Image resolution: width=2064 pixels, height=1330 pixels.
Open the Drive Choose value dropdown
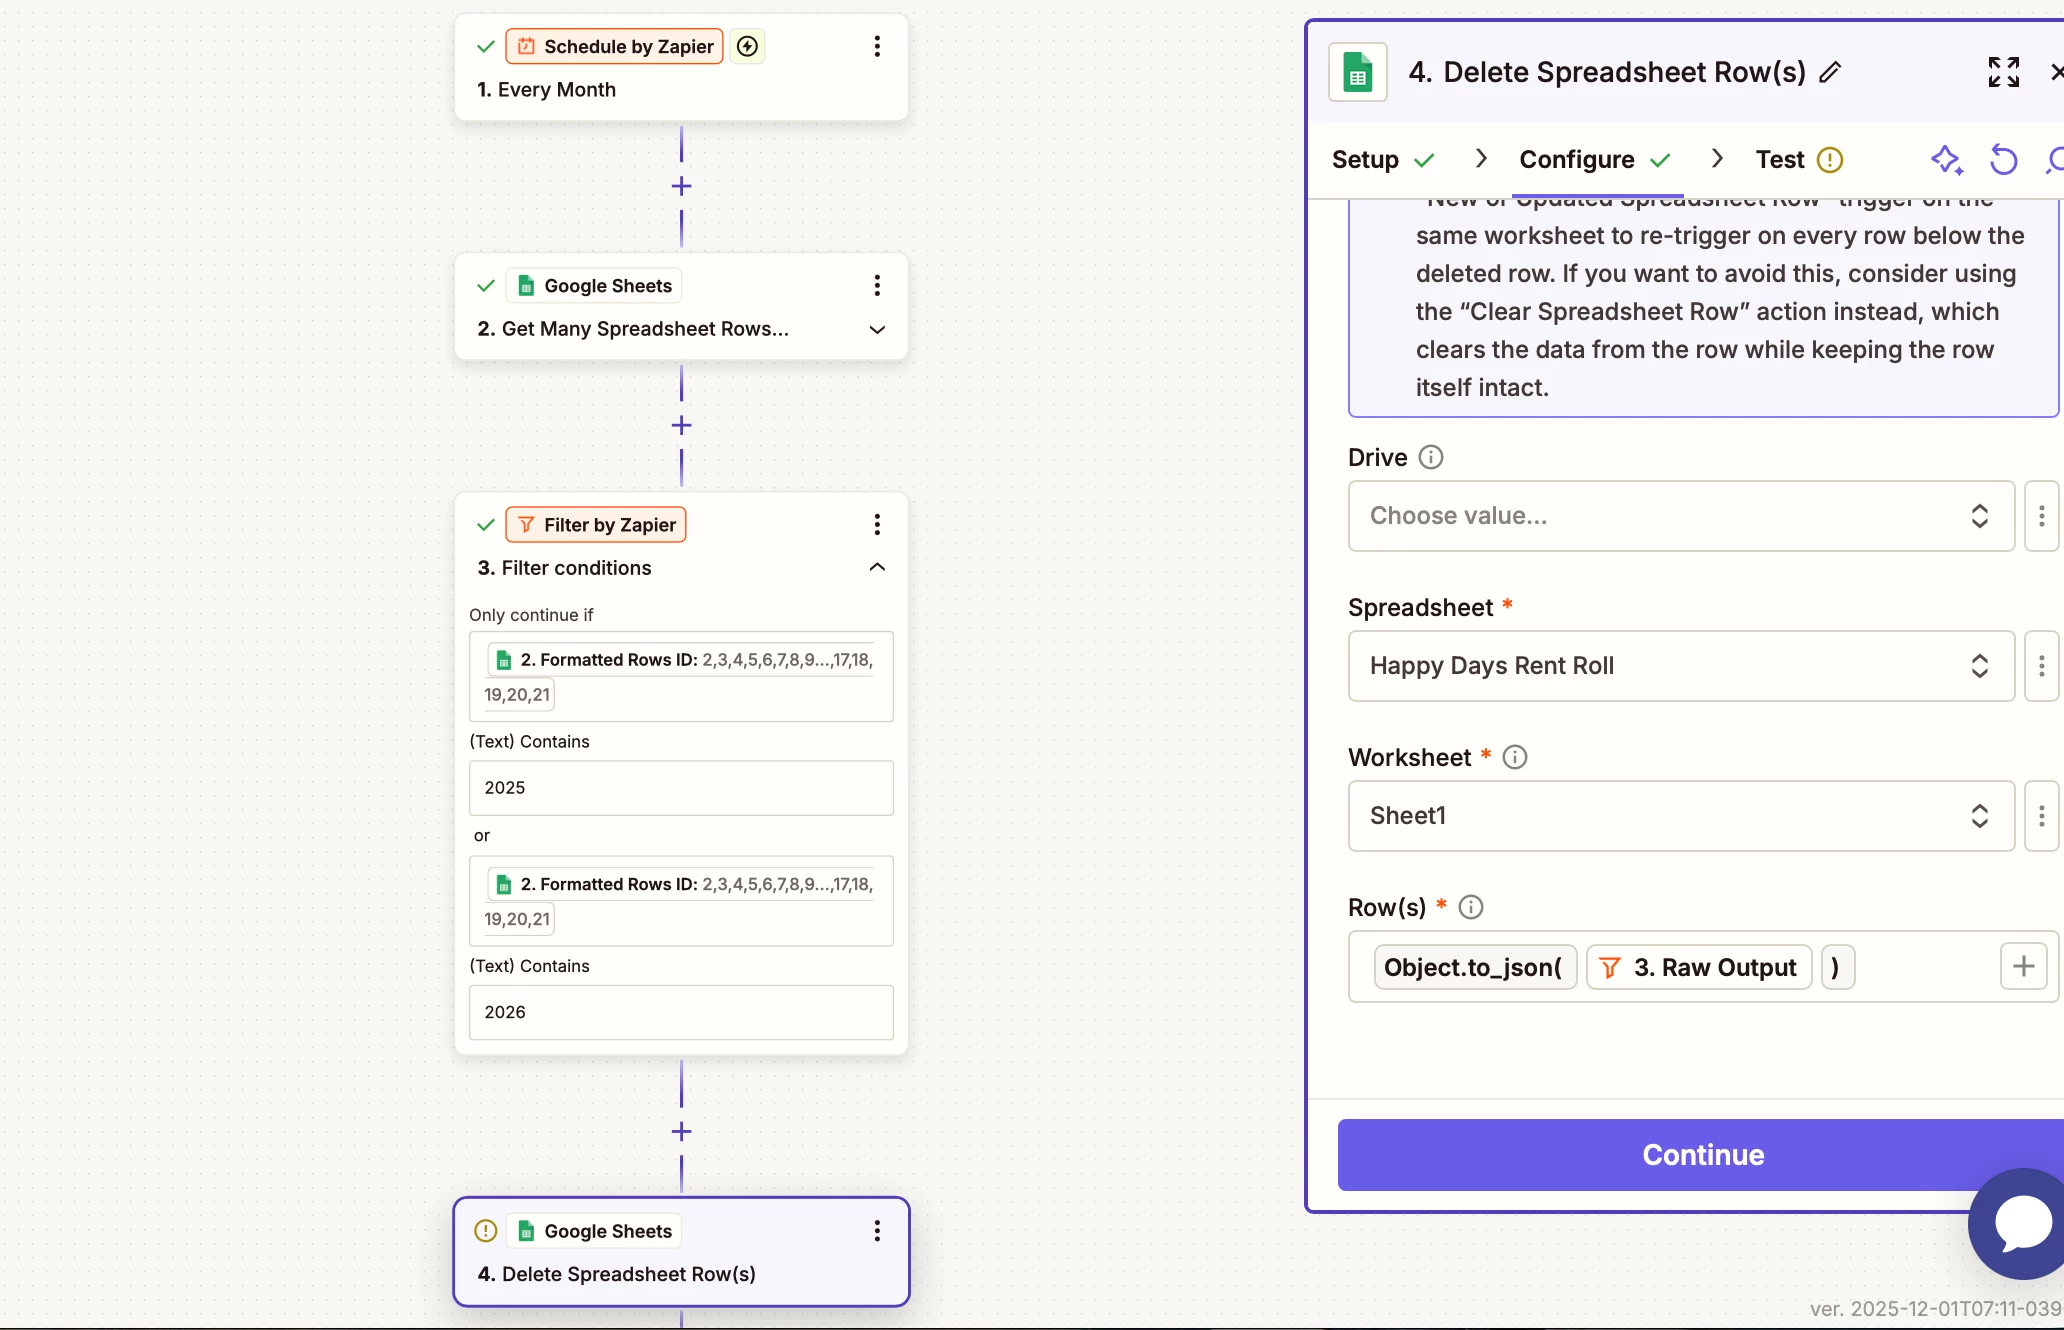click(x=1680, y=516)
